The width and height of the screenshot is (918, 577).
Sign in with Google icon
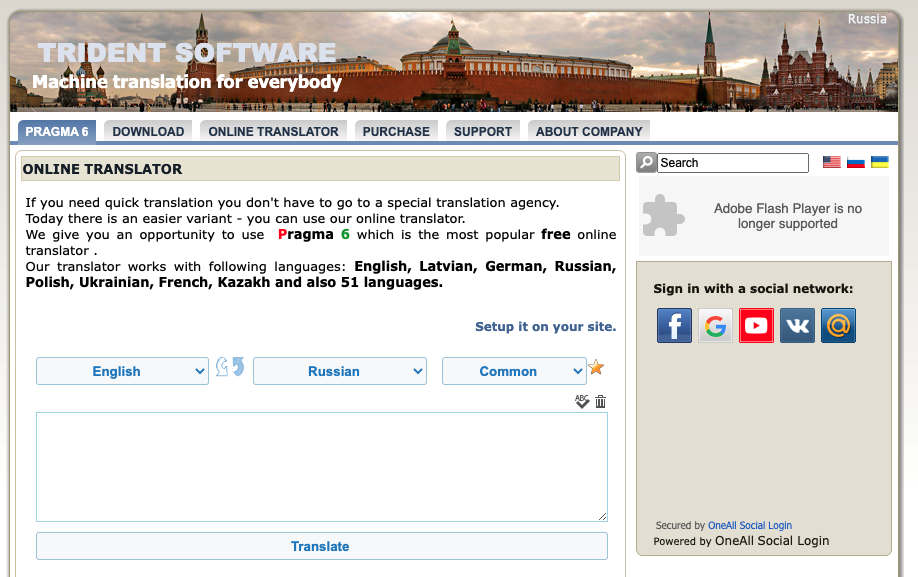pyautogui.click(x=715, y=325)
